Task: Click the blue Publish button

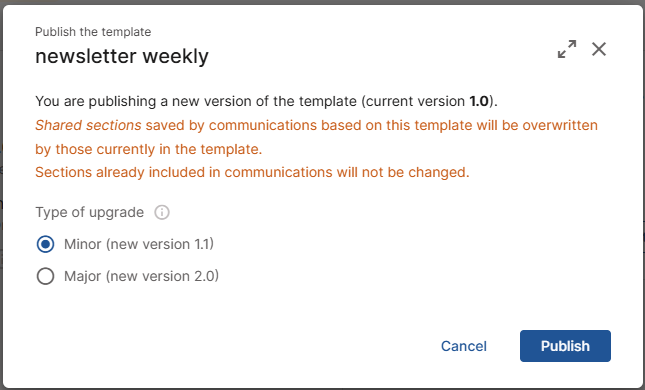Action: point(565,346)
